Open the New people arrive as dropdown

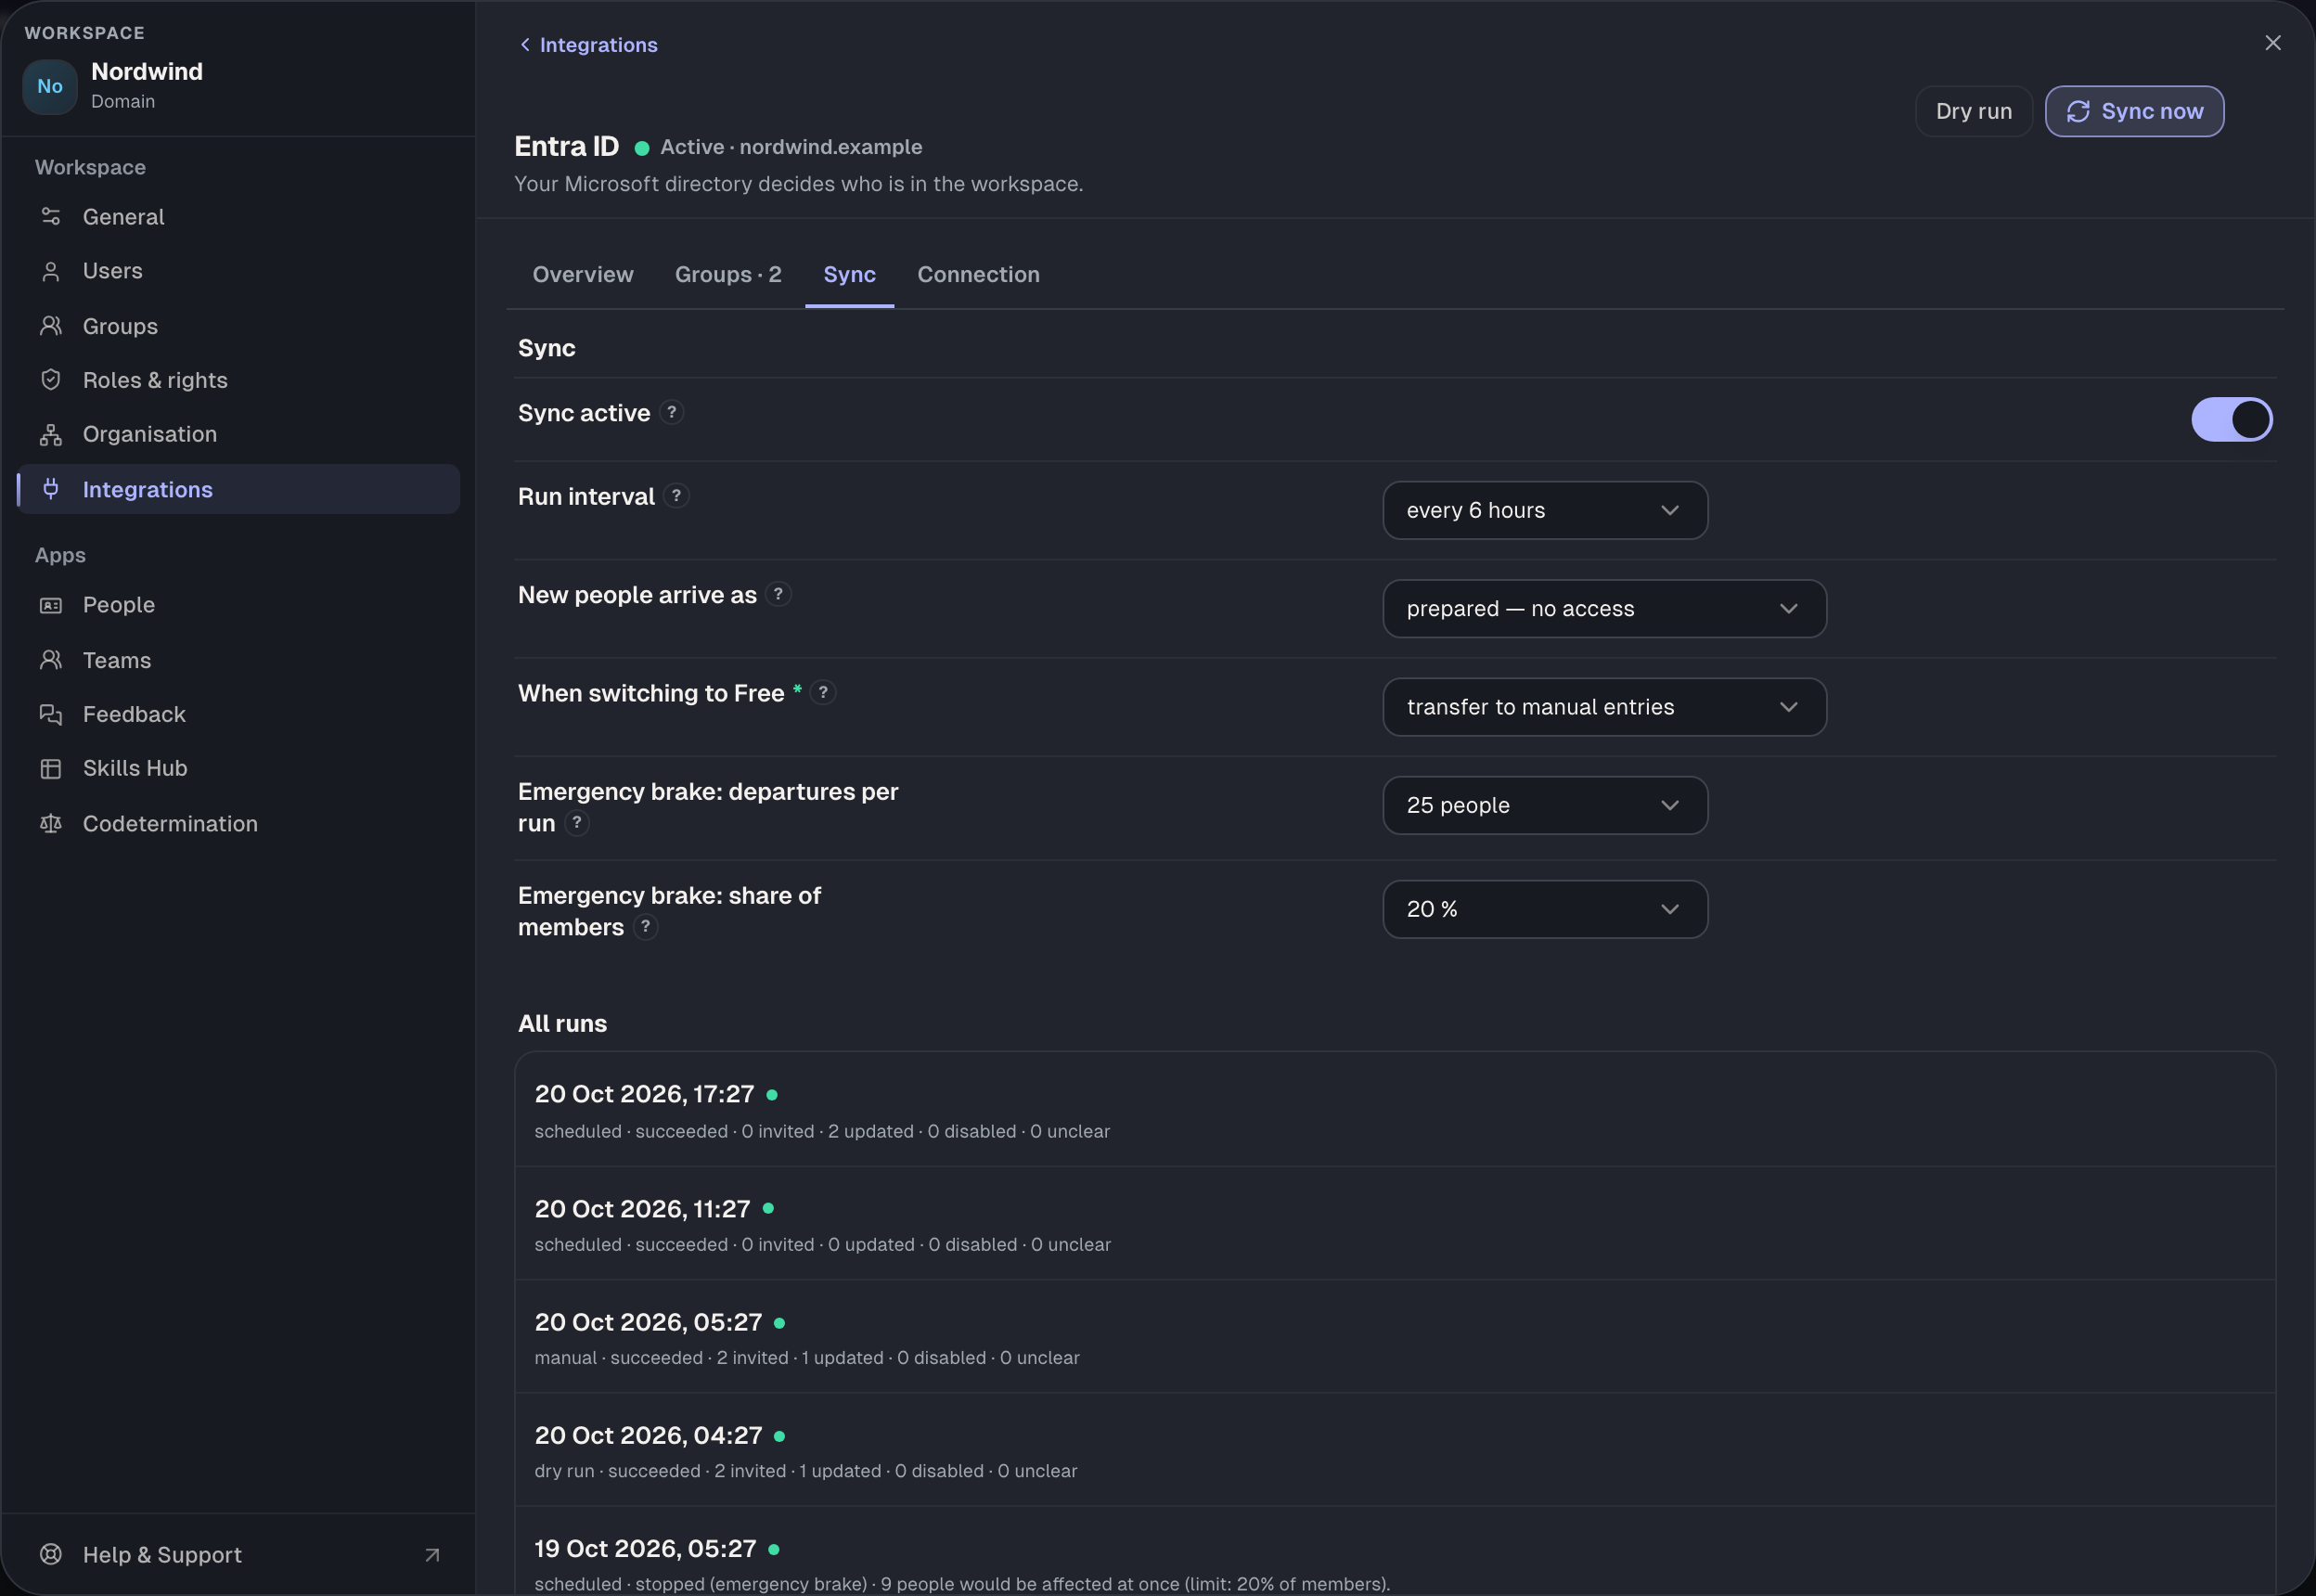pyautogui.click(x=1604, y=608)
